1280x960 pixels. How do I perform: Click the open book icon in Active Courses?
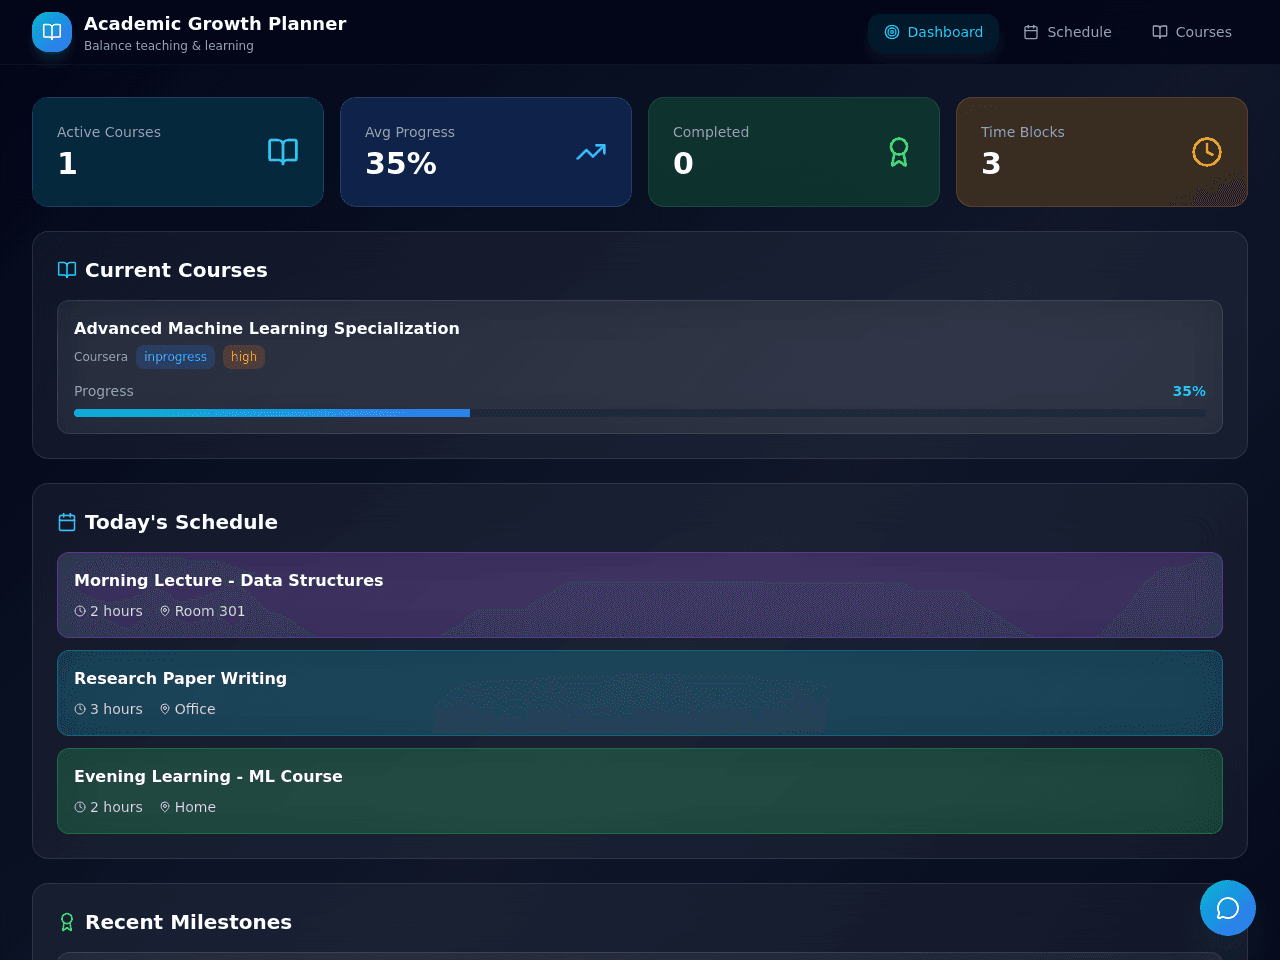(283, 152)
